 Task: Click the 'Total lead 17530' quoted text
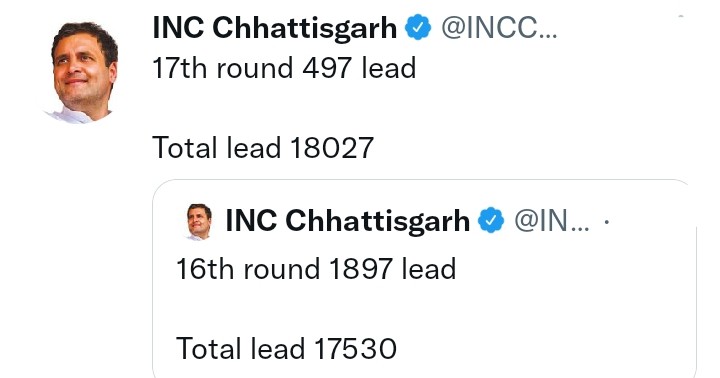[x=287, y=348]
